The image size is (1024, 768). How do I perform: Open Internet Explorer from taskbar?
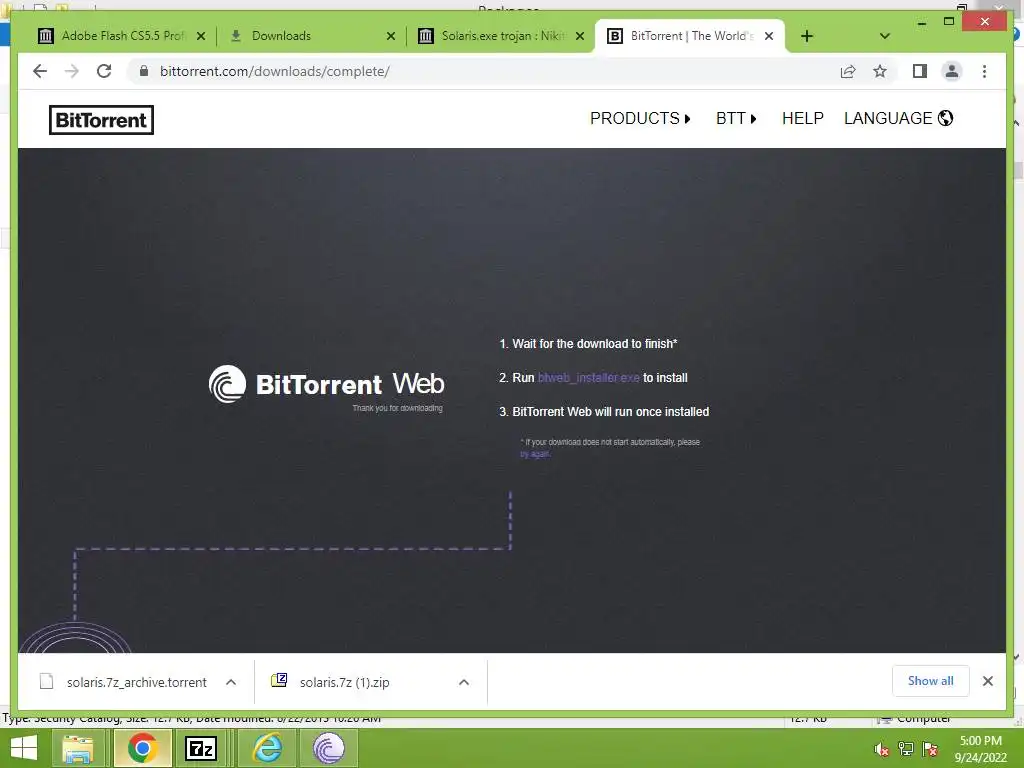coord(267,748)
